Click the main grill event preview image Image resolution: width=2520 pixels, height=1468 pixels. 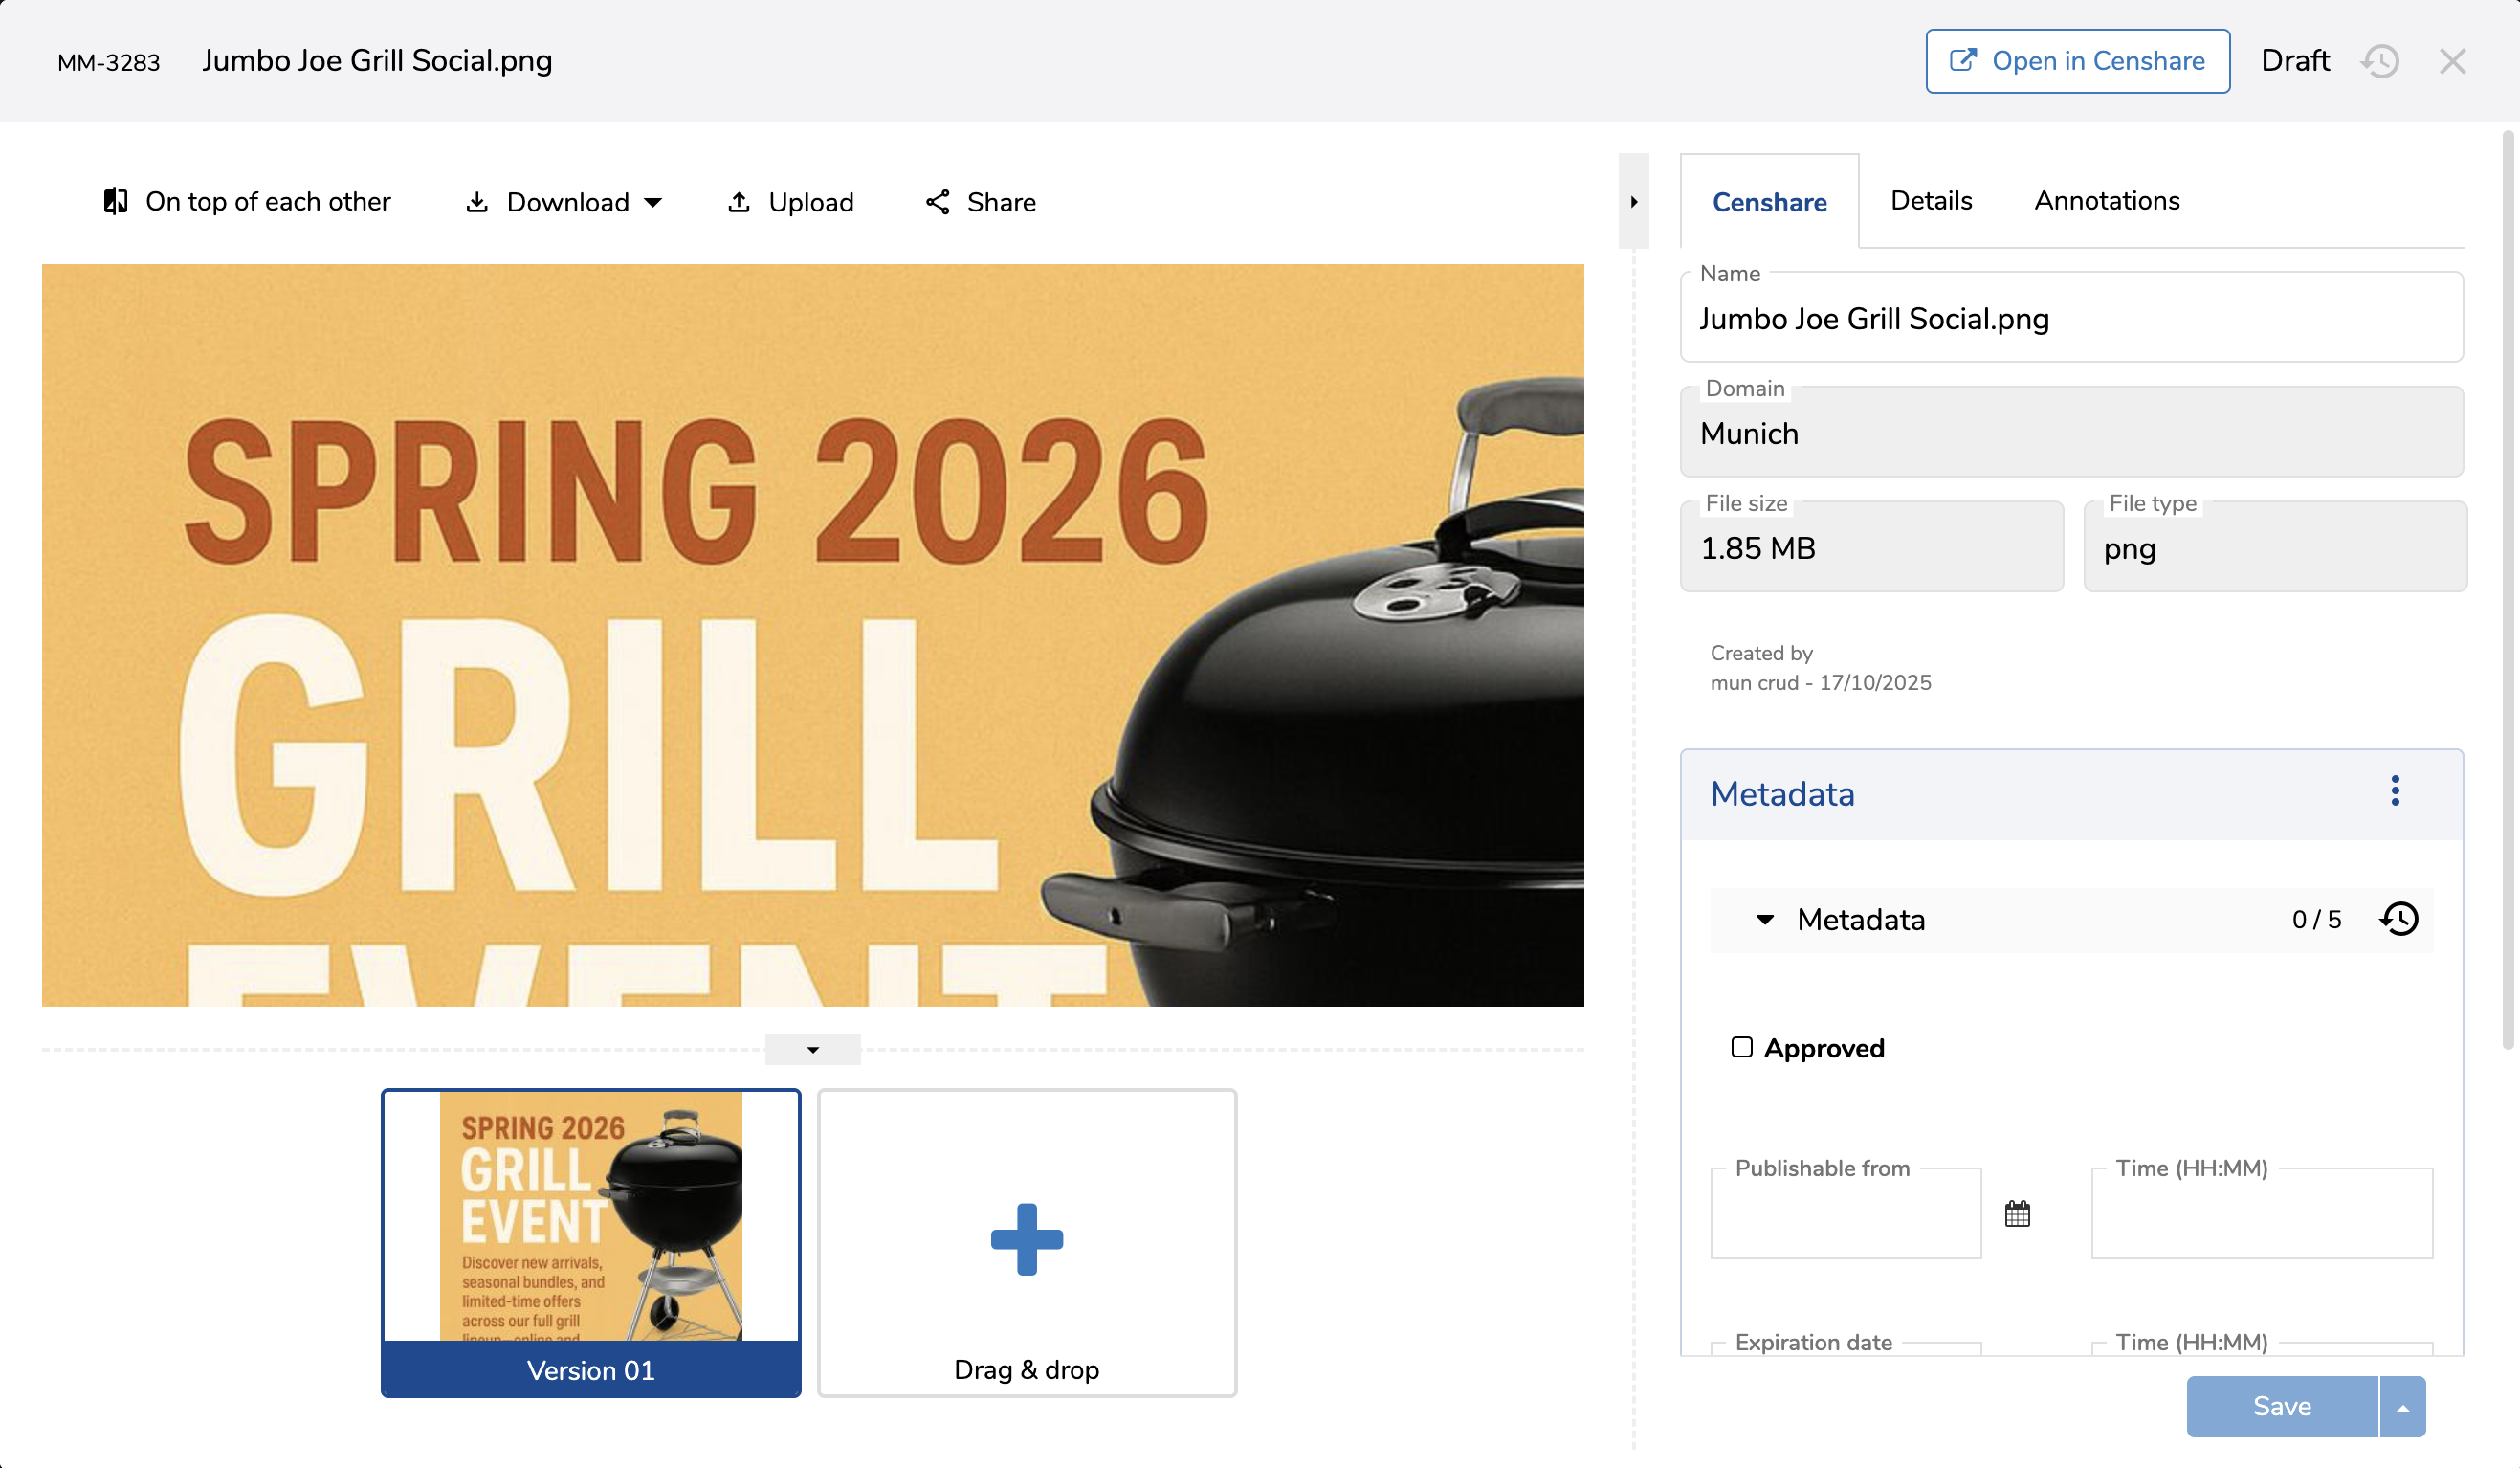tap(813, 635)
